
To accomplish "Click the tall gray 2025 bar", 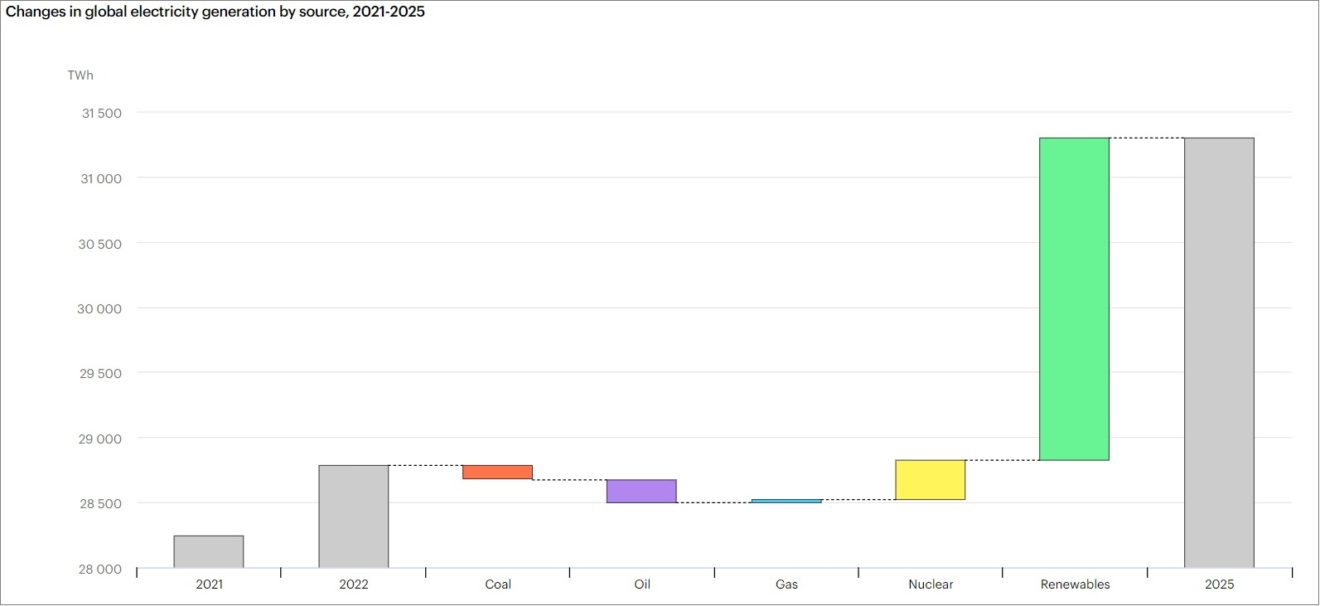I will pos(1219,353).
